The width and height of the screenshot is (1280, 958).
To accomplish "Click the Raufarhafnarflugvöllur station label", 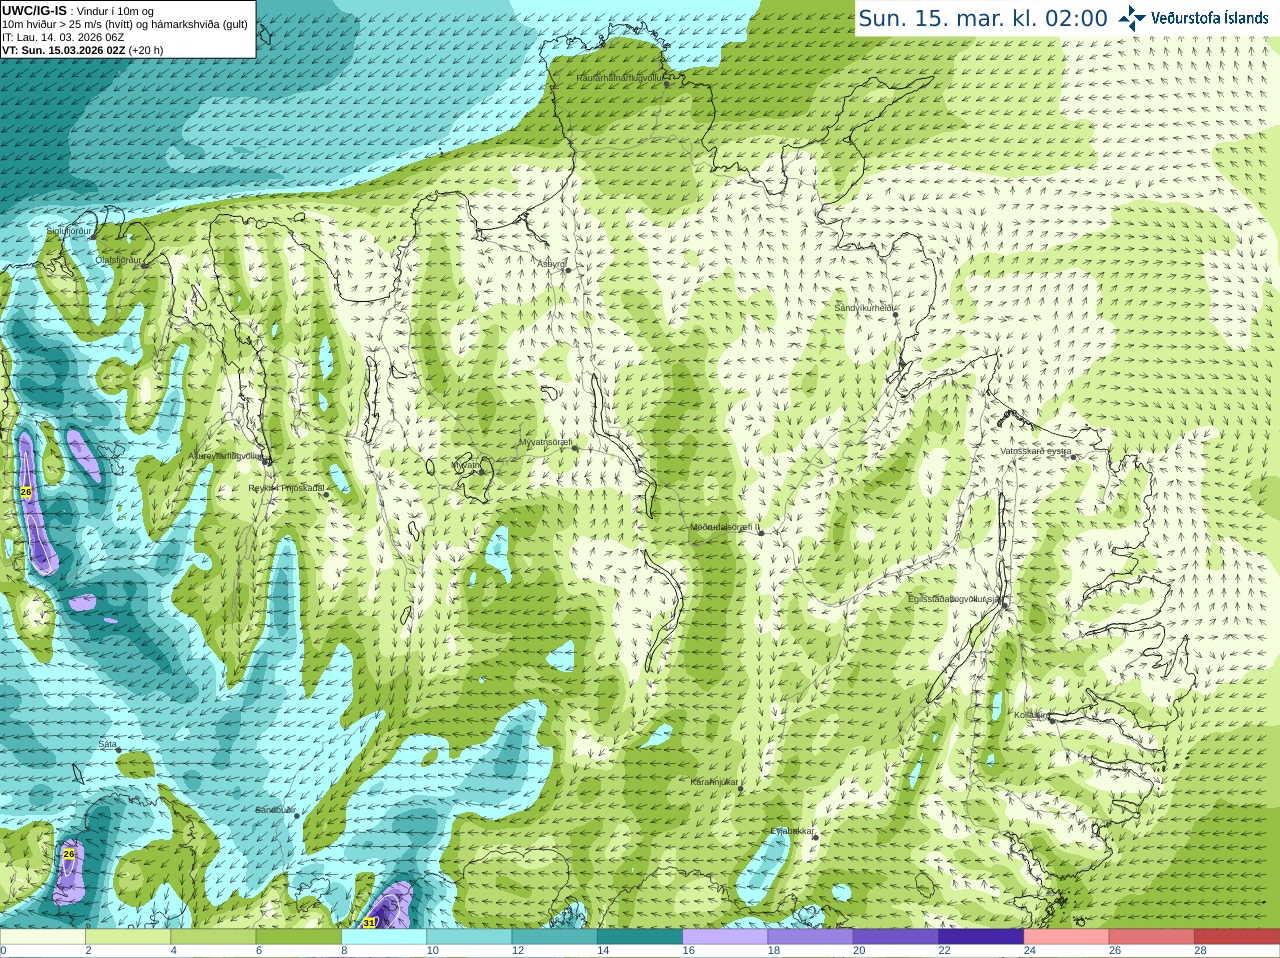I will (620, 77).
